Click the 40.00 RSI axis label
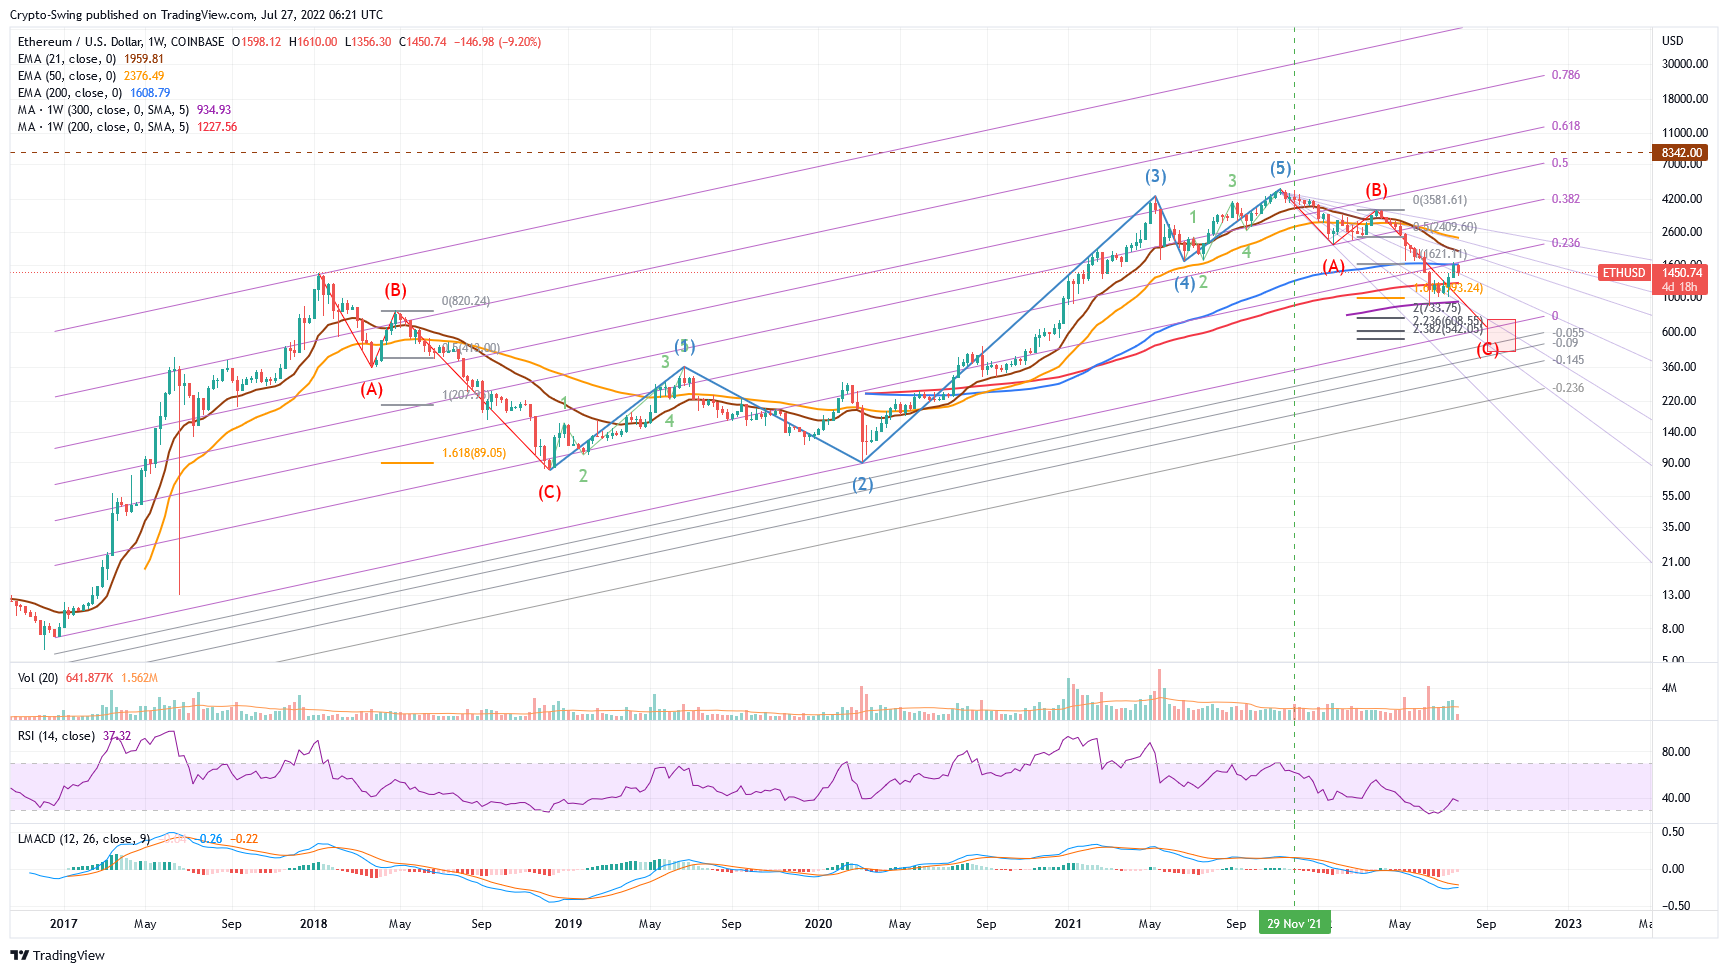 (x=1676, y=798)
